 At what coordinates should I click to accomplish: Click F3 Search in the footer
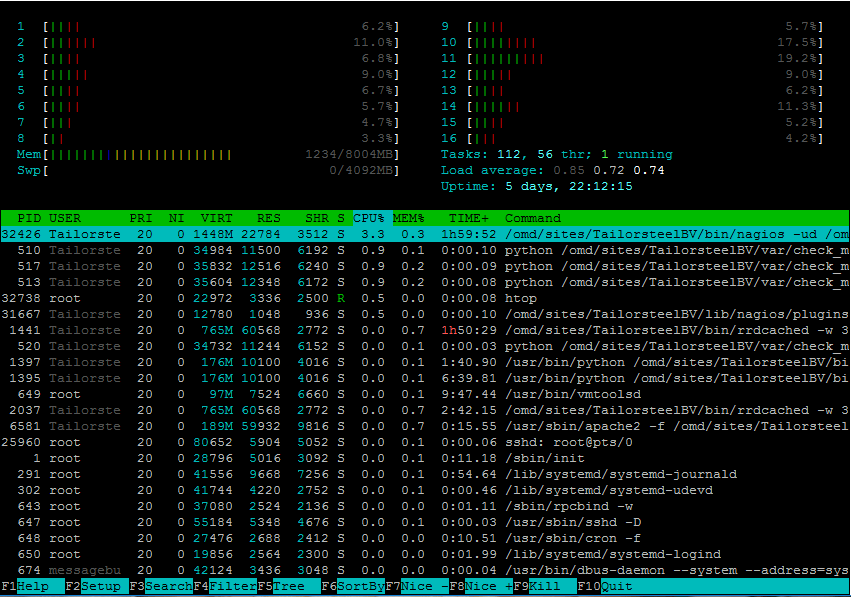(161, 587)
